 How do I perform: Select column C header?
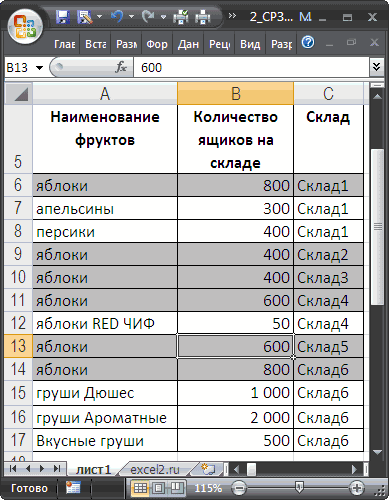[x=328, y=94]
